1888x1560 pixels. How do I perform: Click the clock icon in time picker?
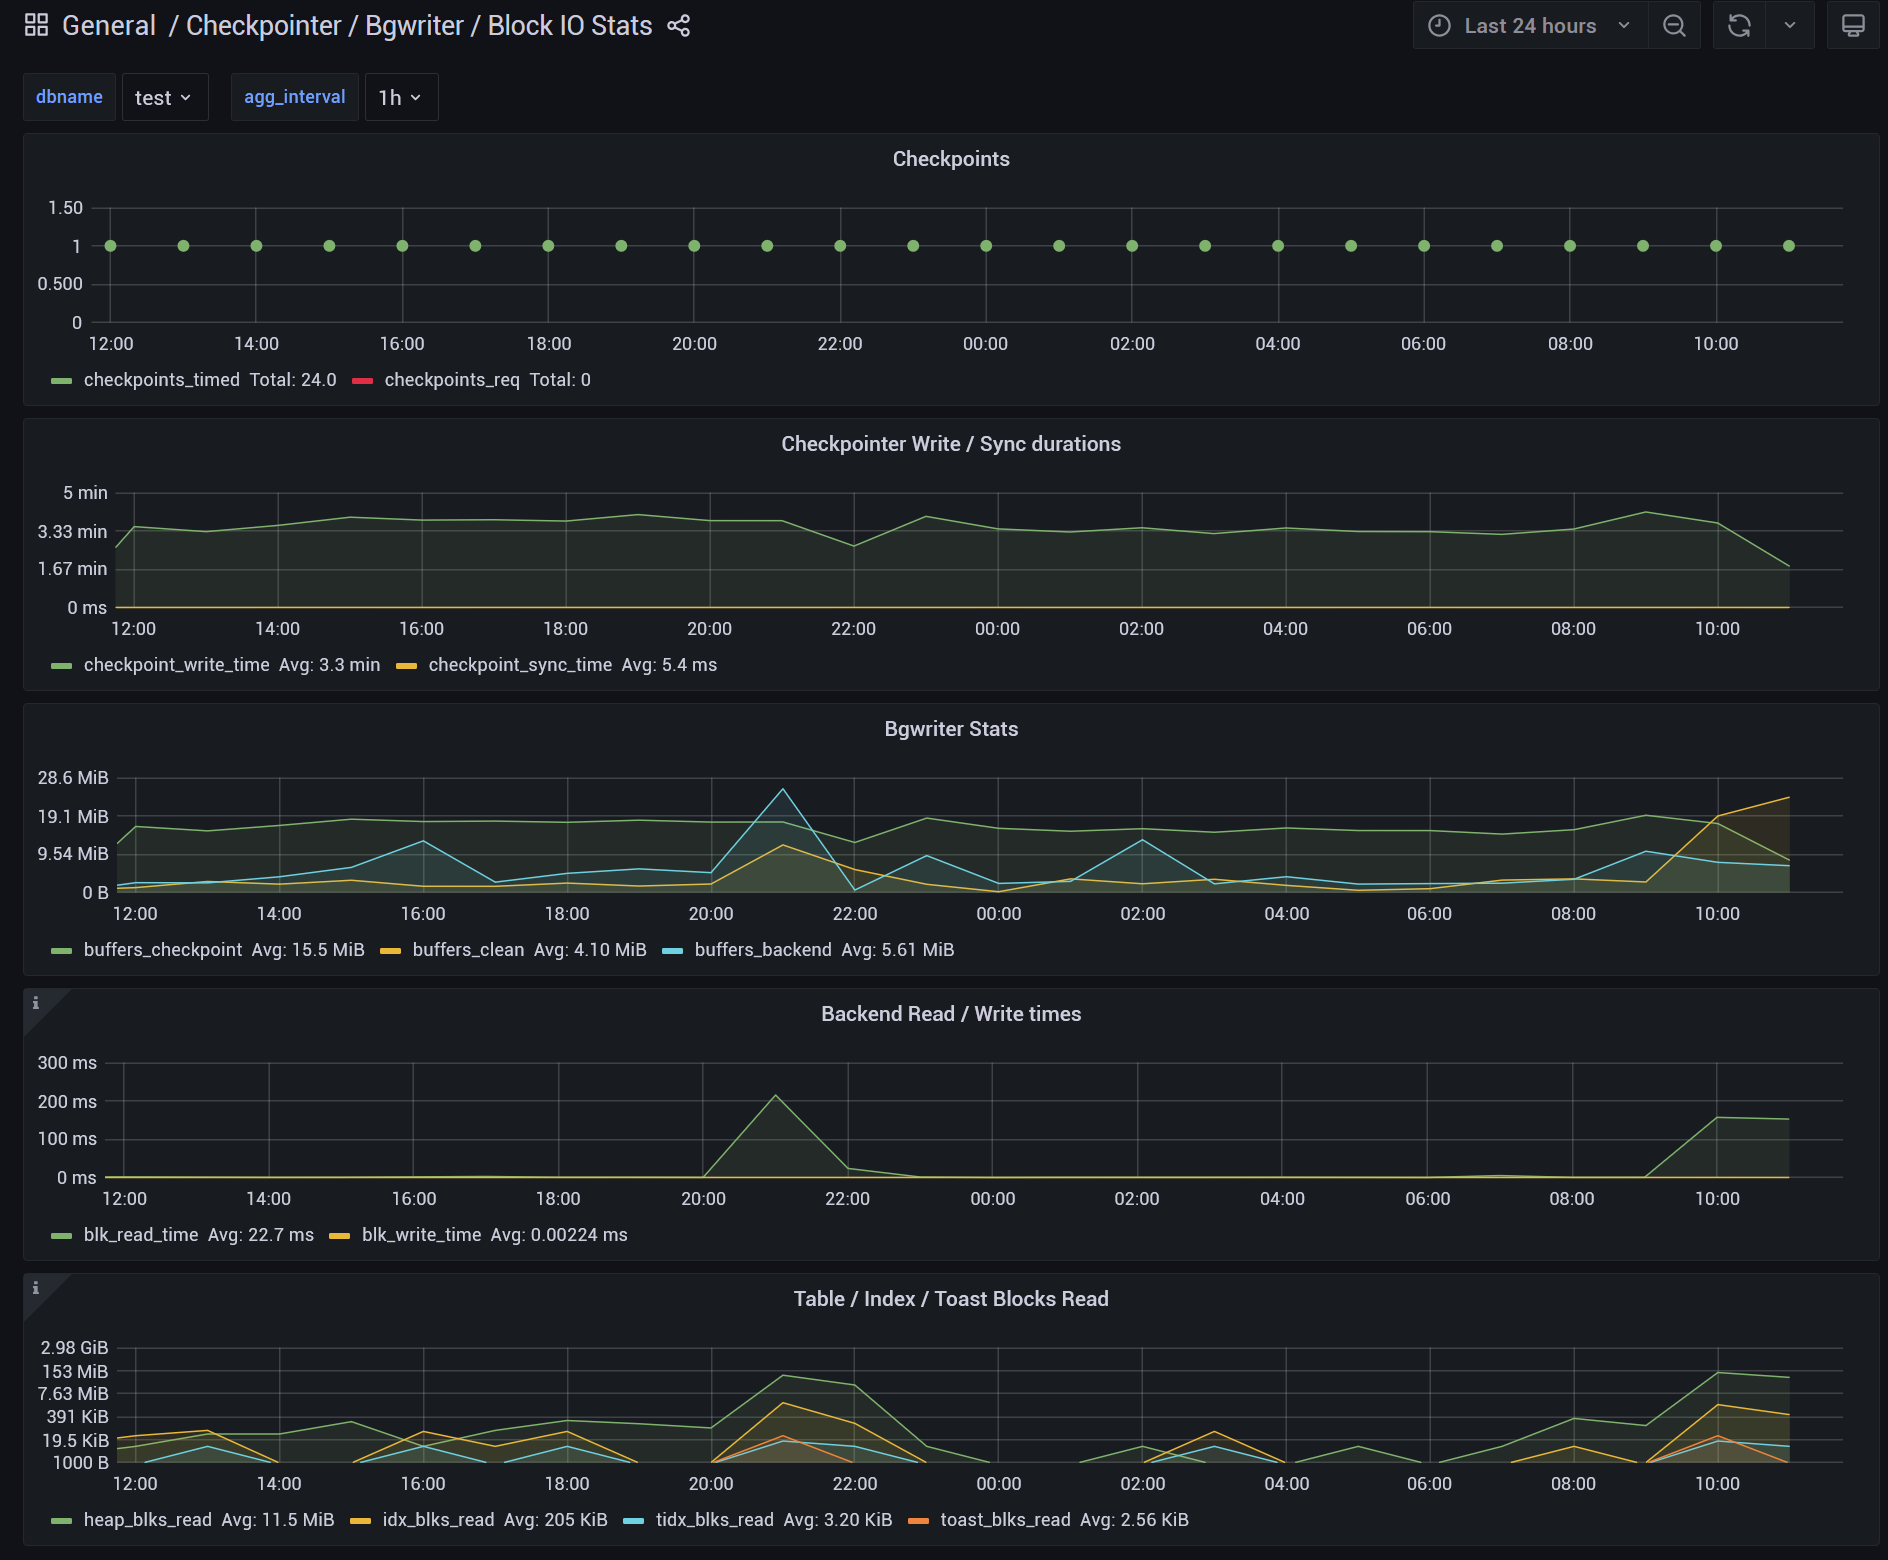1439,26
